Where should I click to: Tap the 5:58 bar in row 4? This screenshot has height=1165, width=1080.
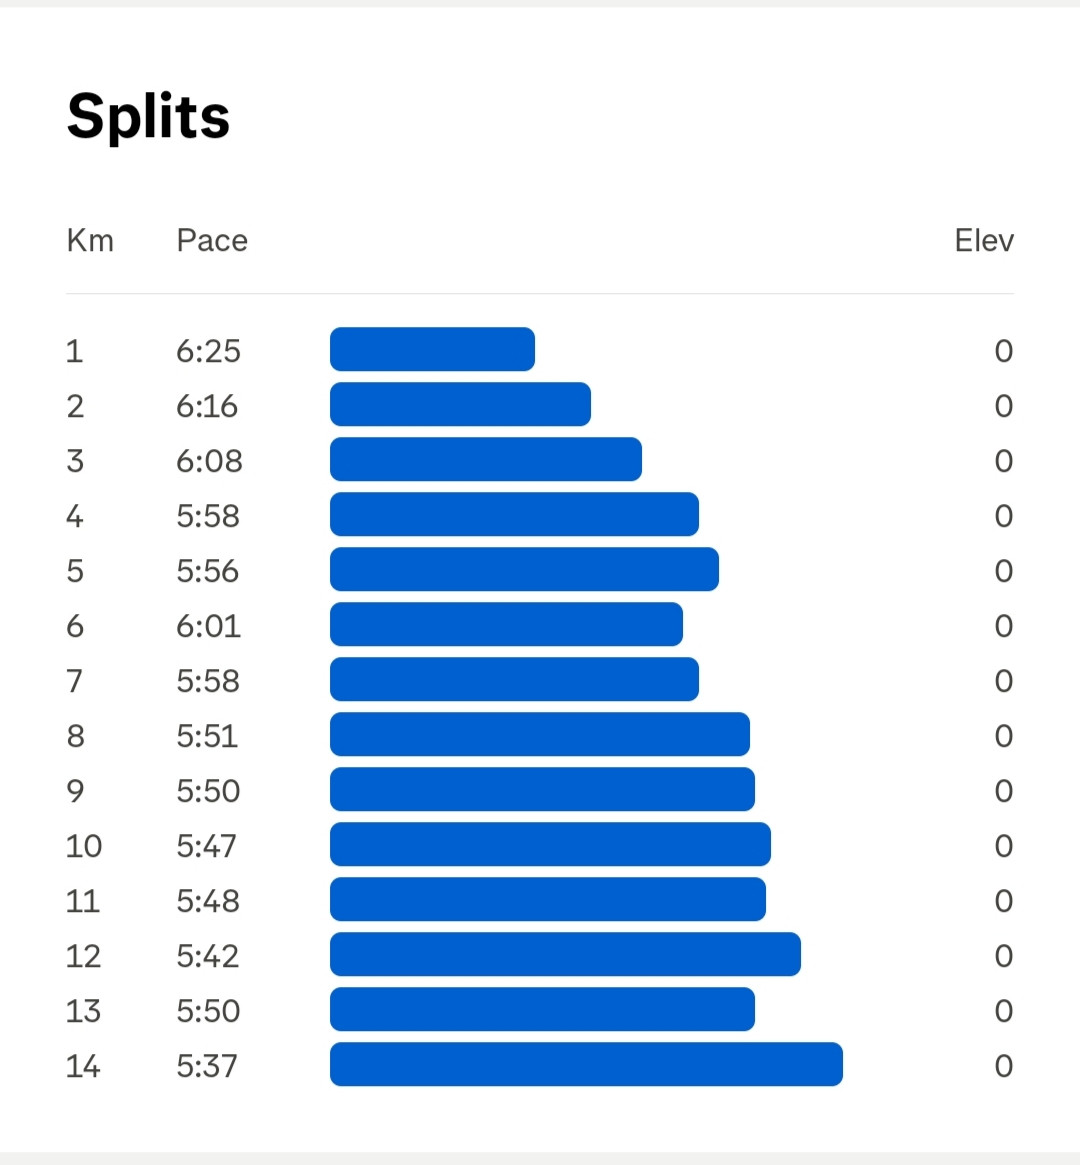point(514,514)
